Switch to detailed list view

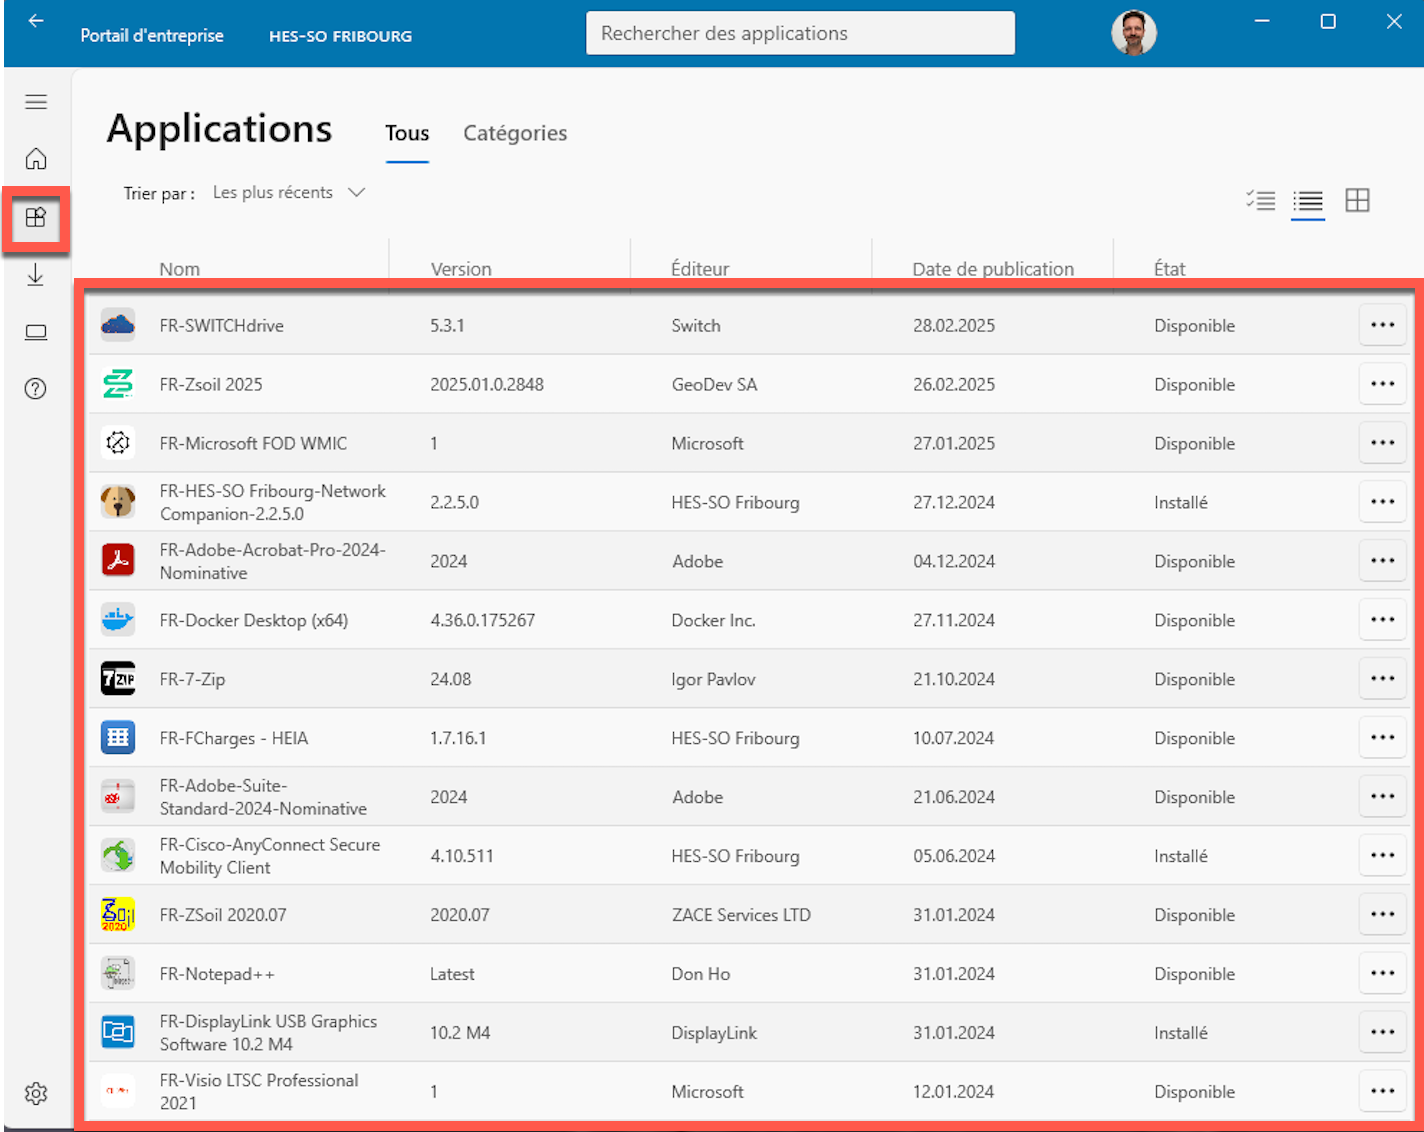(1308, 201)
